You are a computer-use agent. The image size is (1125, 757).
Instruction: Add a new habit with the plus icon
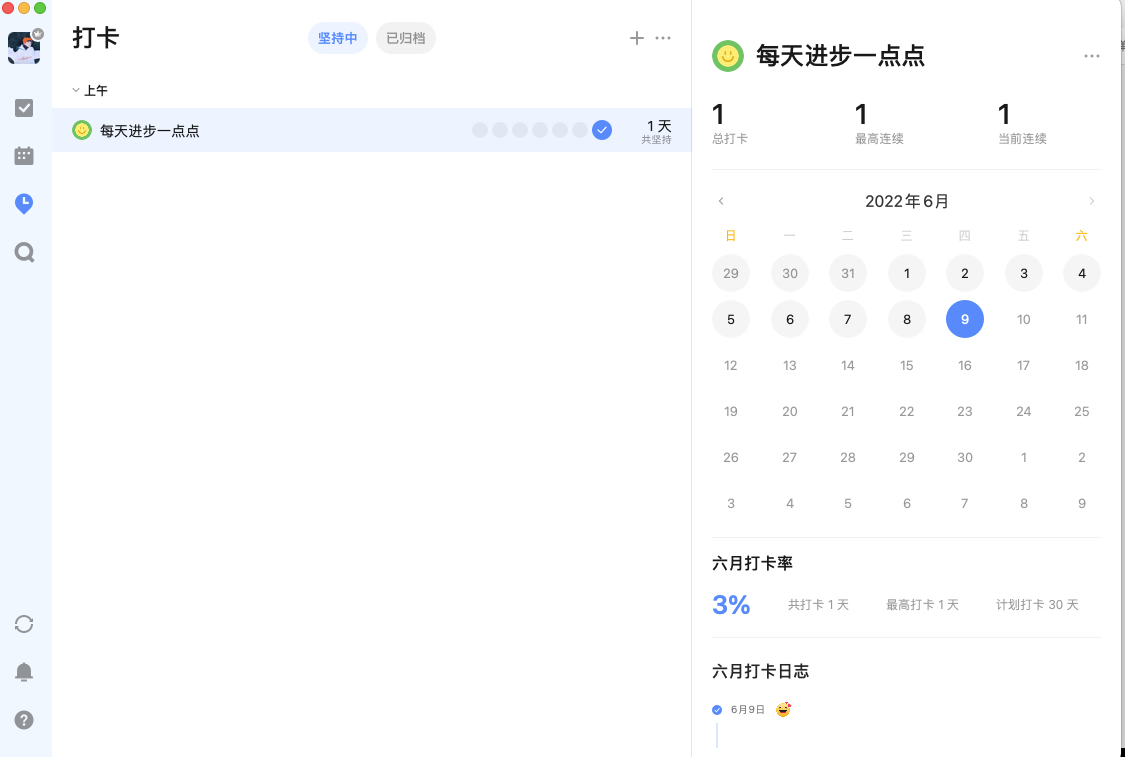pyautogui.click(x=637, y=38)
